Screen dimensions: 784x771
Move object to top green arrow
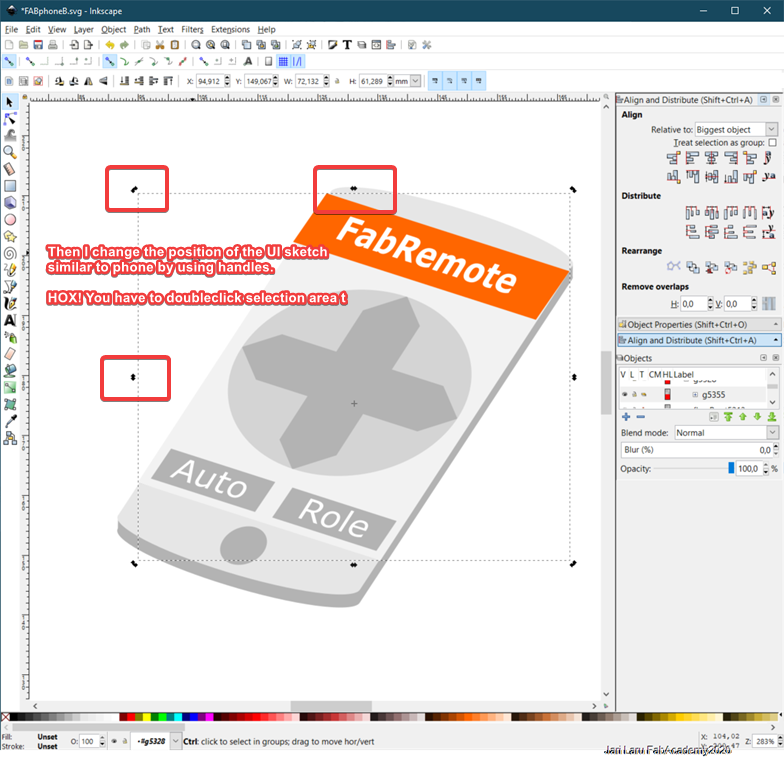pyautogui.click(x=728, y=416)
